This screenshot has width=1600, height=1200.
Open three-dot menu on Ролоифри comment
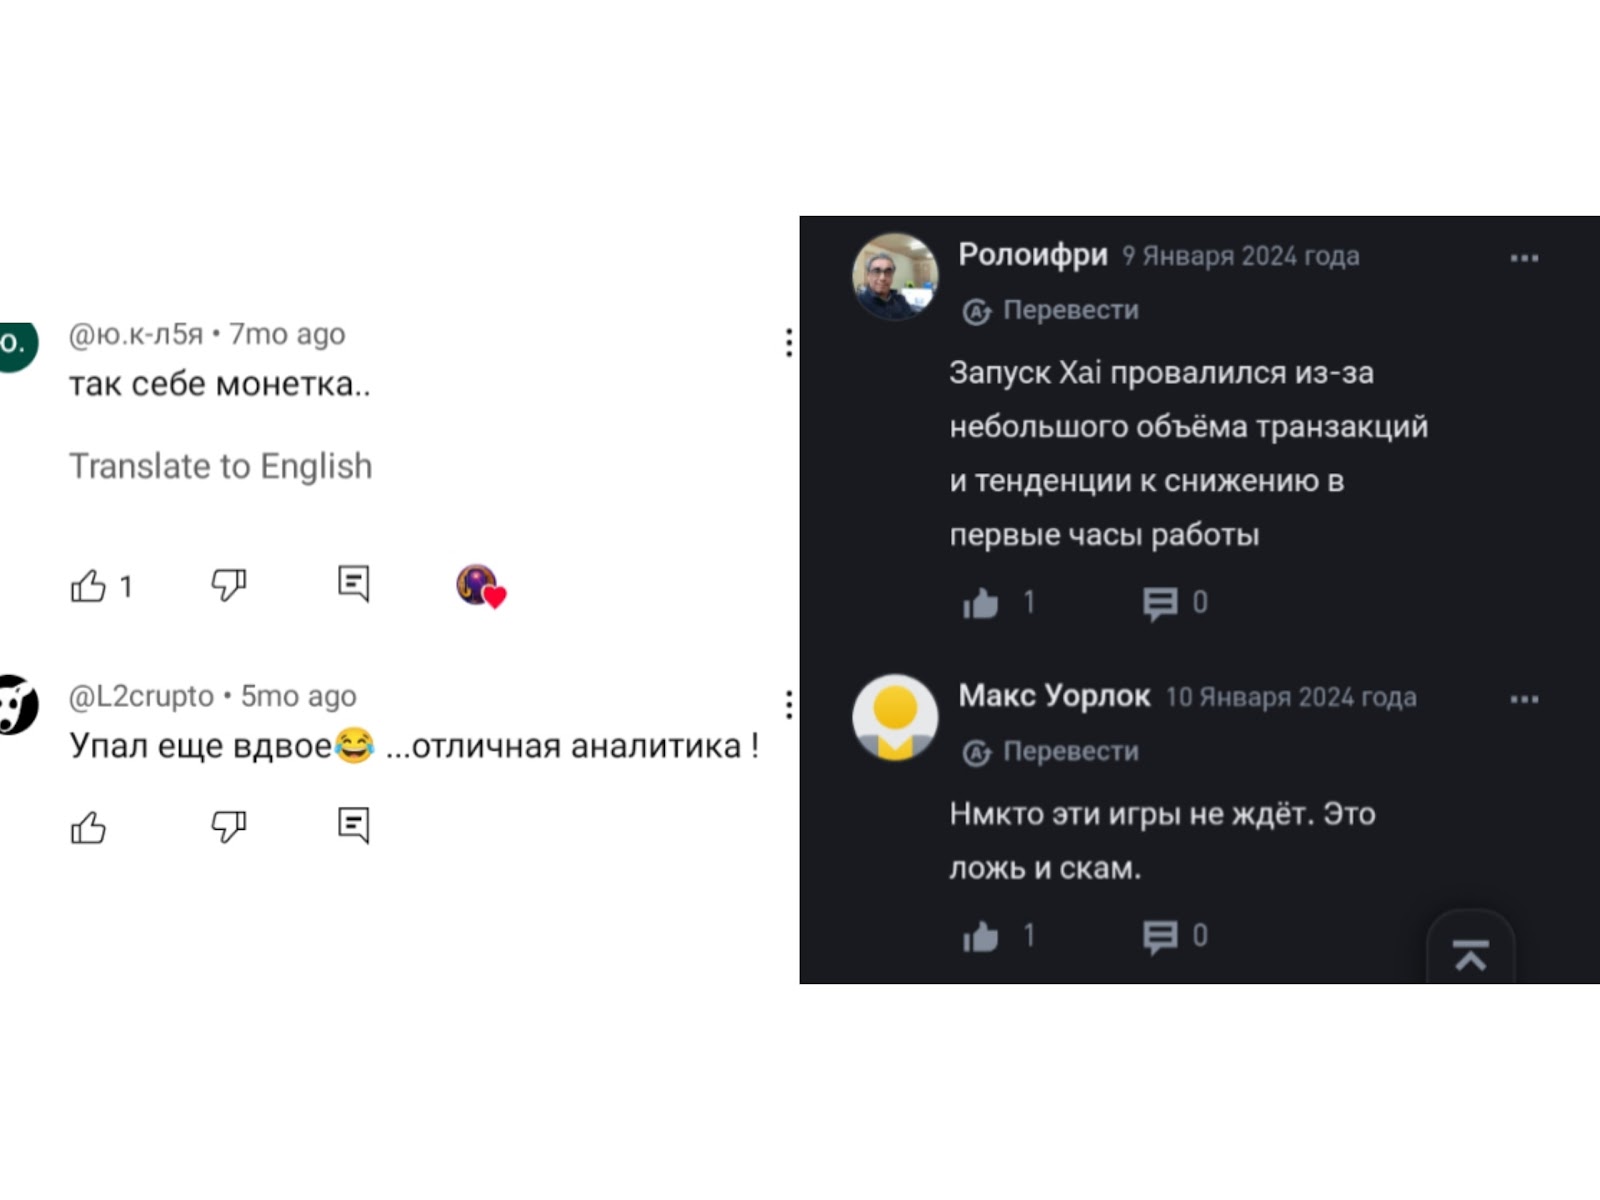tap(1524, 258)
